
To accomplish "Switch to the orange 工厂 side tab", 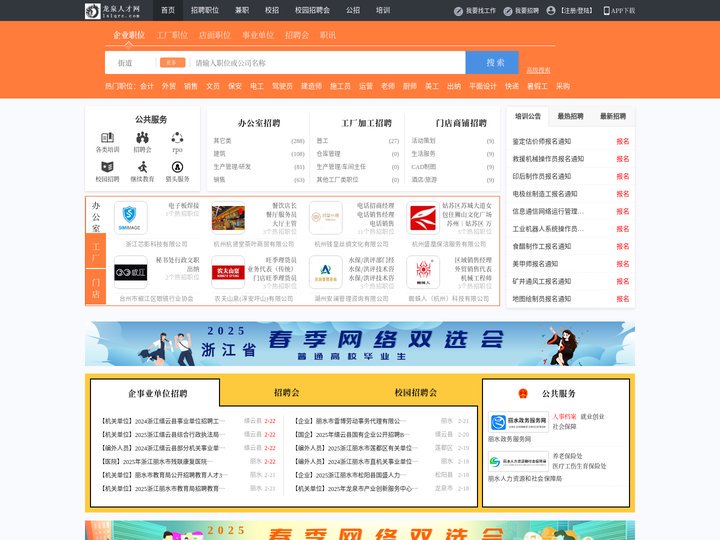I will click(x=96, y=251).
